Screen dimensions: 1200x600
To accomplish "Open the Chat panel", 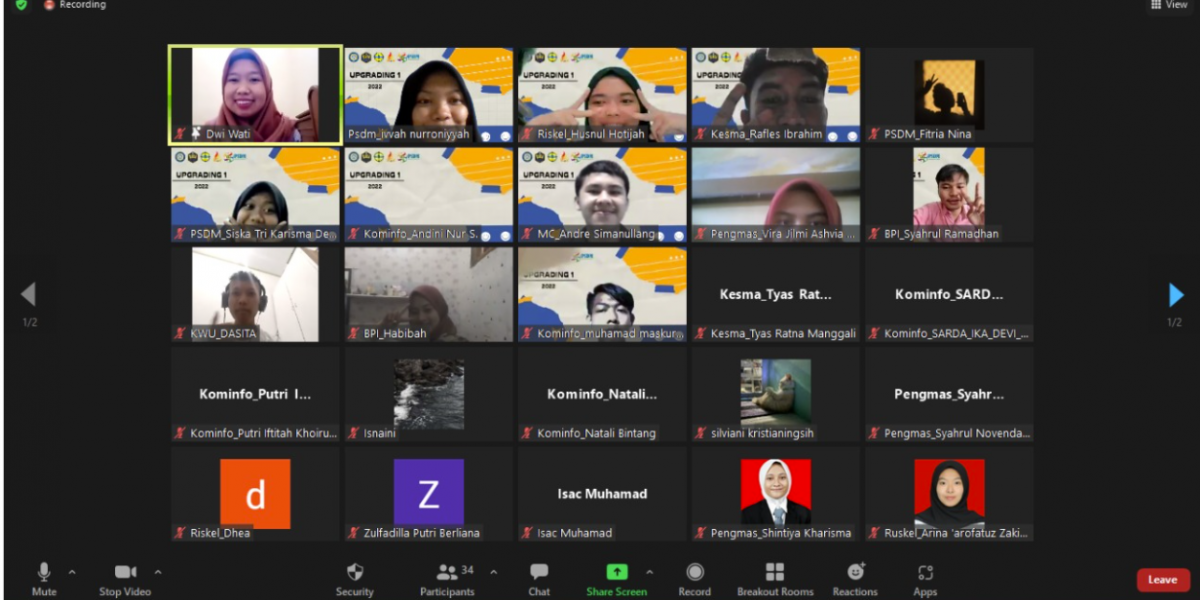I will coord(539,572).
